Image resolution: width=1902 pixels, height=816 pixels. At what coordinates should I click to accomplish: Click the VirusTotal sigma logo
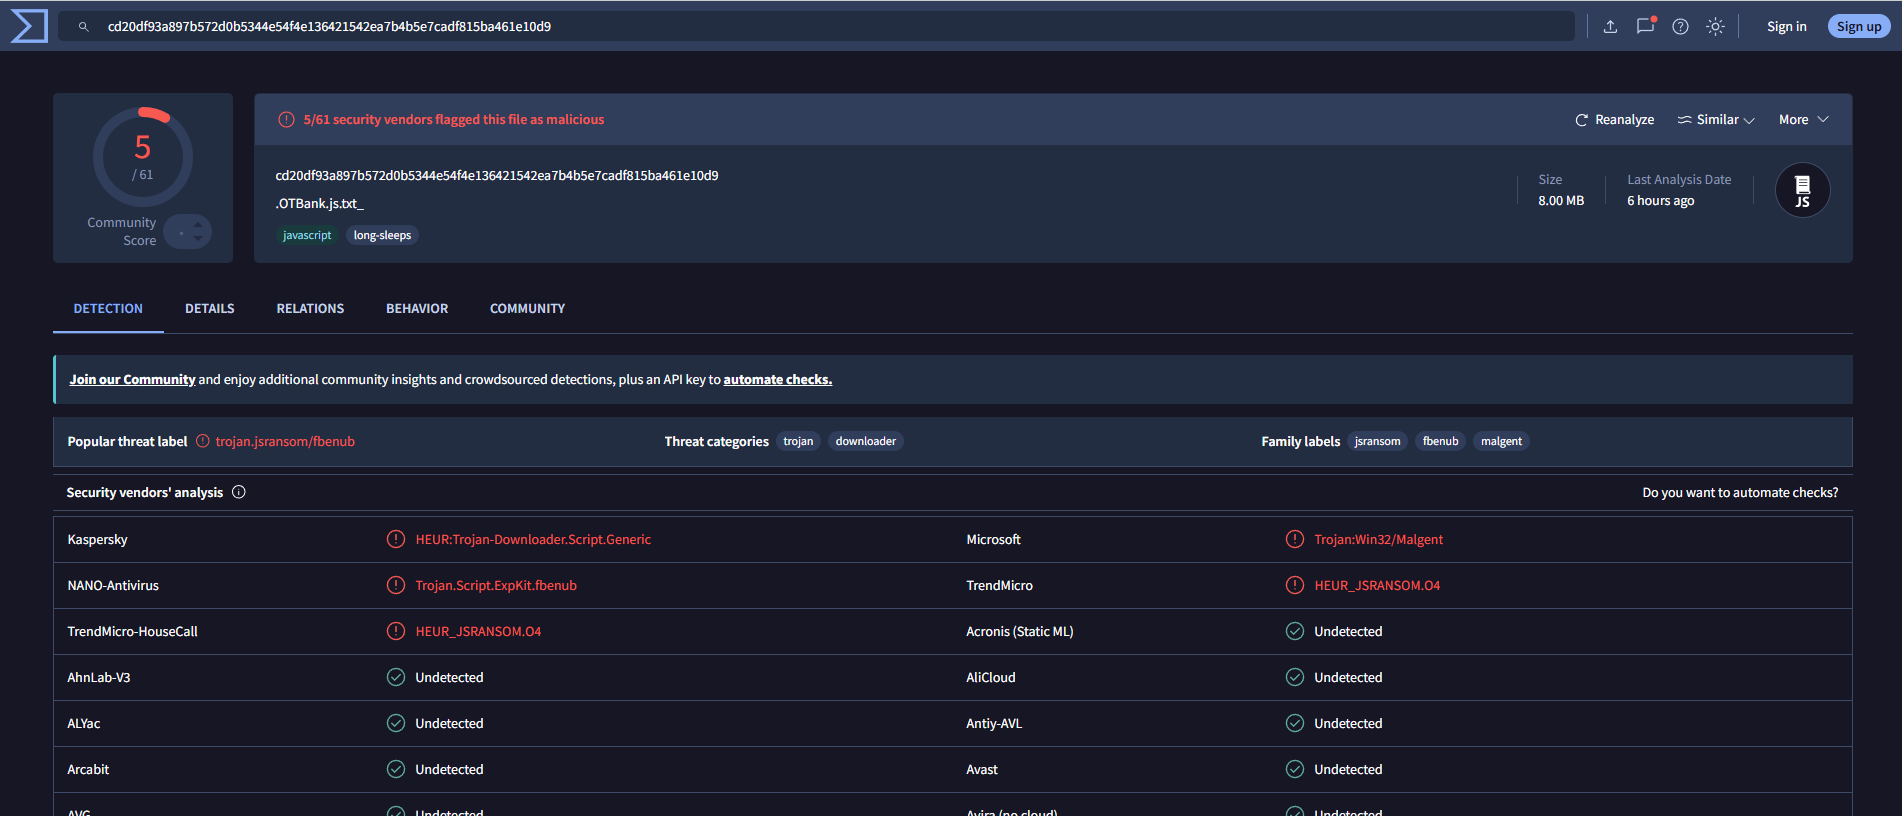pyautogui.click(x=29, y=26)
